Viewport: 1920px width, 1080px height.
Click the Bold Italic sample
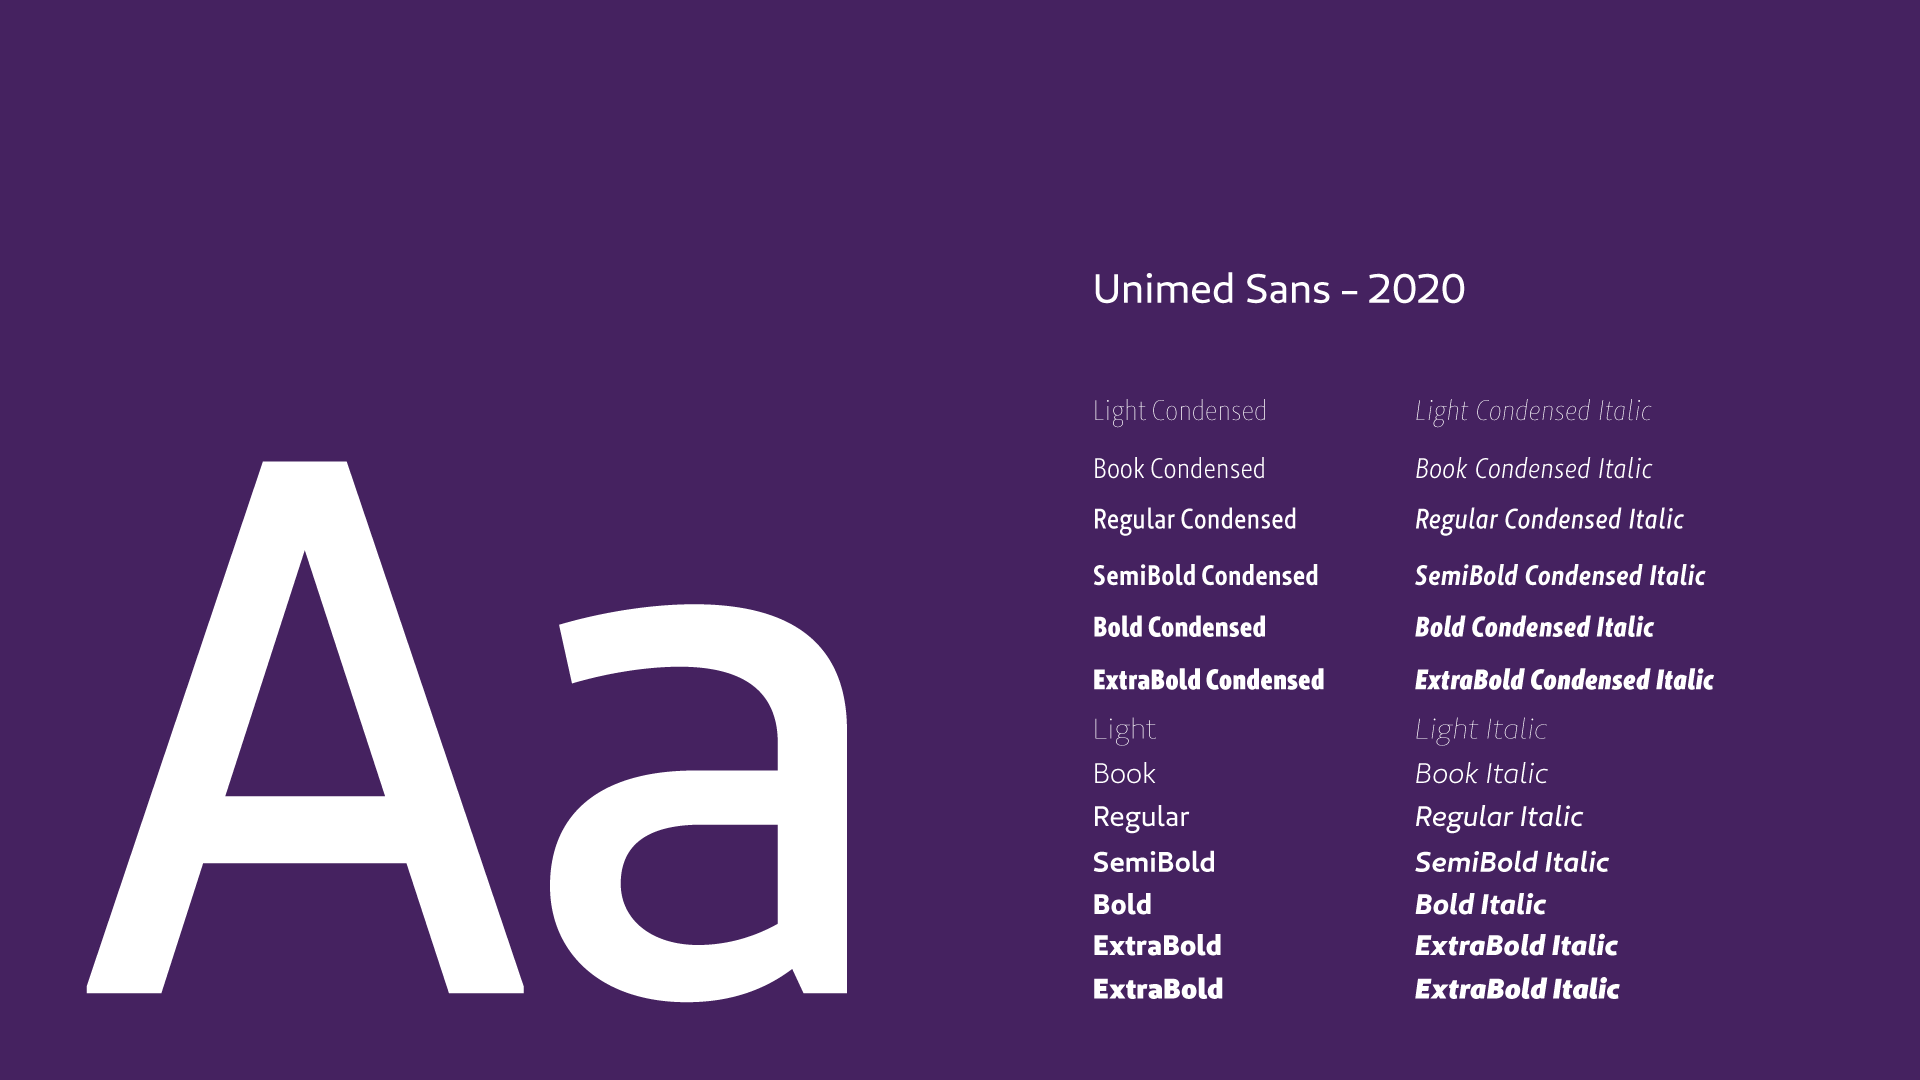point(1481,905)
